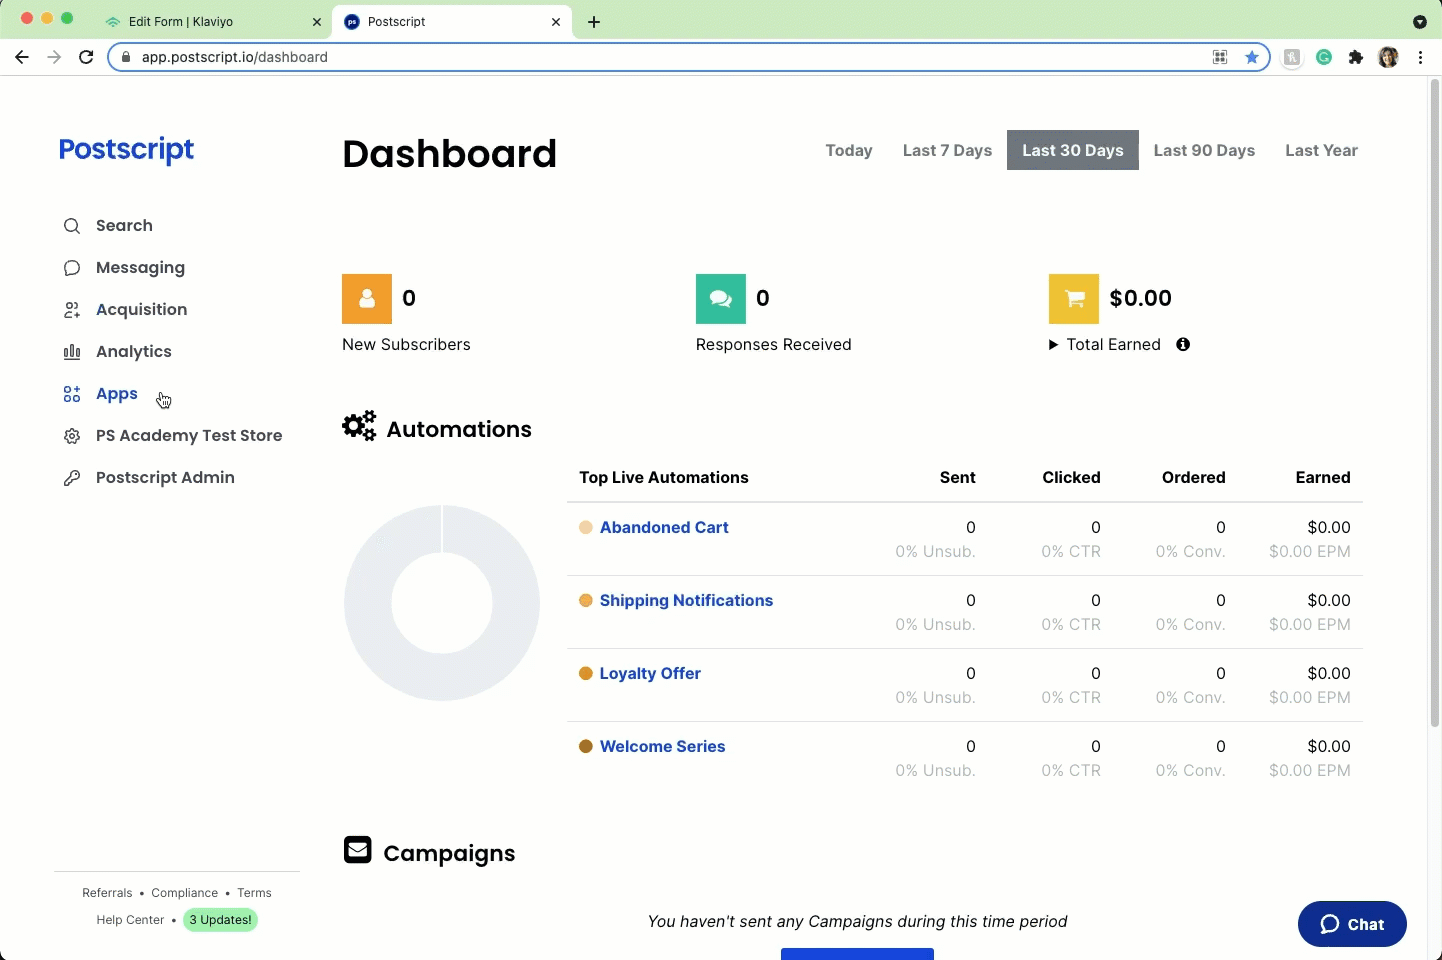
Task: Click the Messaging speech bubble icon
Action: 72,268
